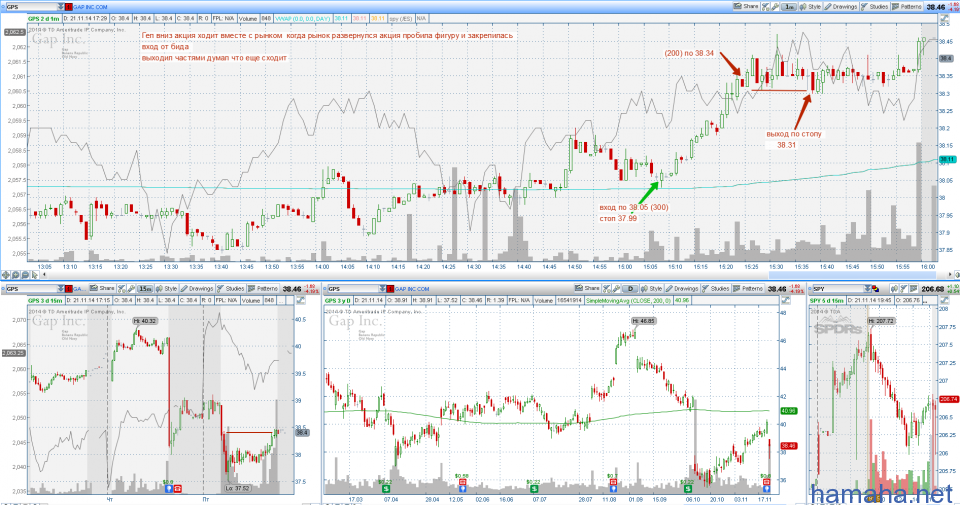This screenshot has width=960, height=505.
Task: Click scroll-right arrow of top chart scrollbar
Action: click(x=950, y=275)
